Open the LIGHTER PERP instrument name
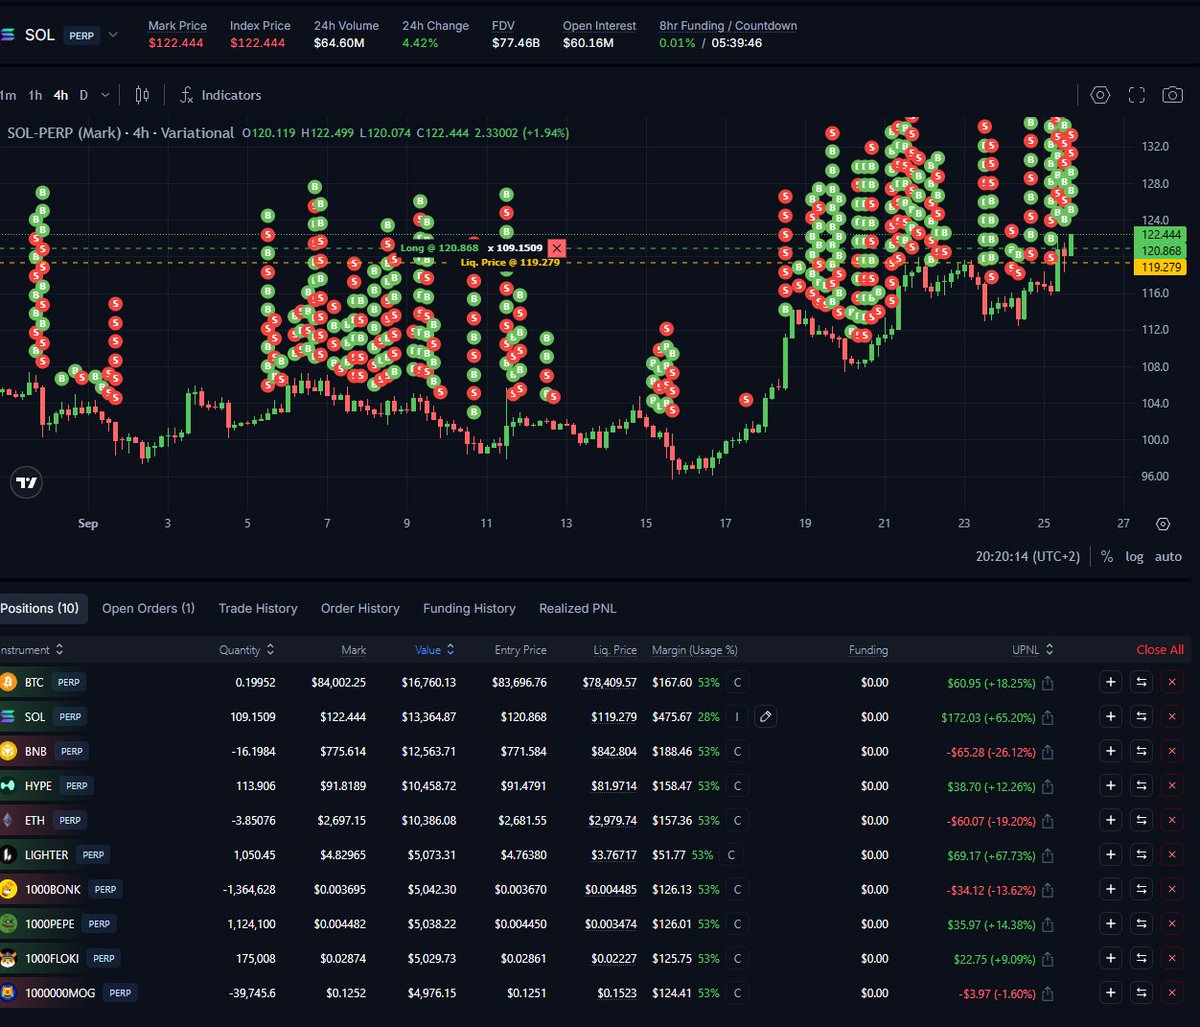The image size is (1200, 1027). 46,855
